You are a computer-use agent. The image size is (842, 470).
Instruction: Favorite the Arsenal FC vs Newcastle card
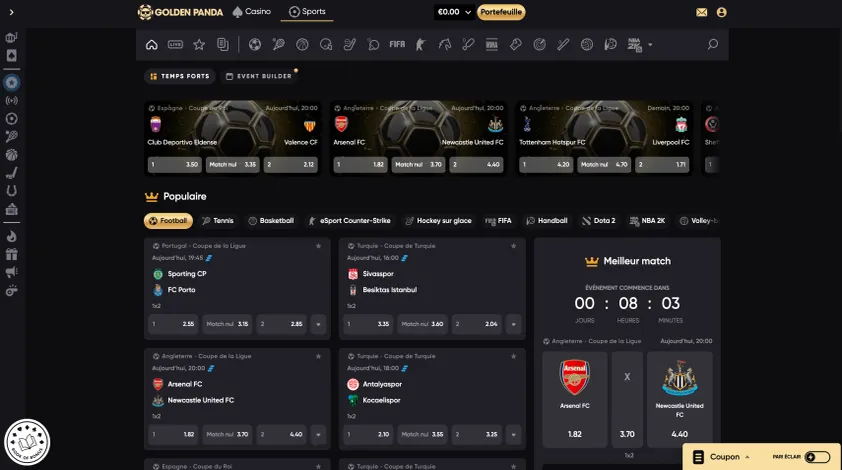[x=318, y=356]
